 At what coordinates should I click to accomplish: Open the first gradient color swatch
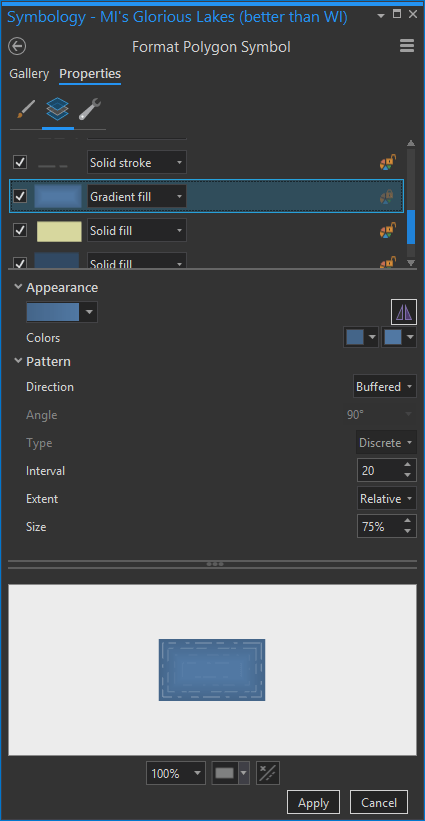[x=361, y=337]
